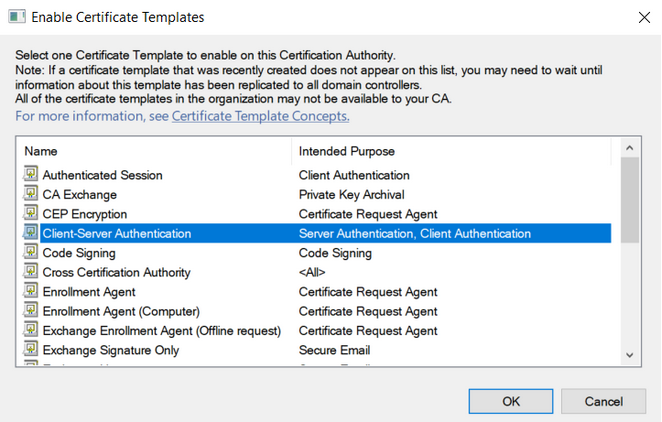The image size is (662, 422).
Task: Click the Secure Email purpose cell
Action: 334,350
